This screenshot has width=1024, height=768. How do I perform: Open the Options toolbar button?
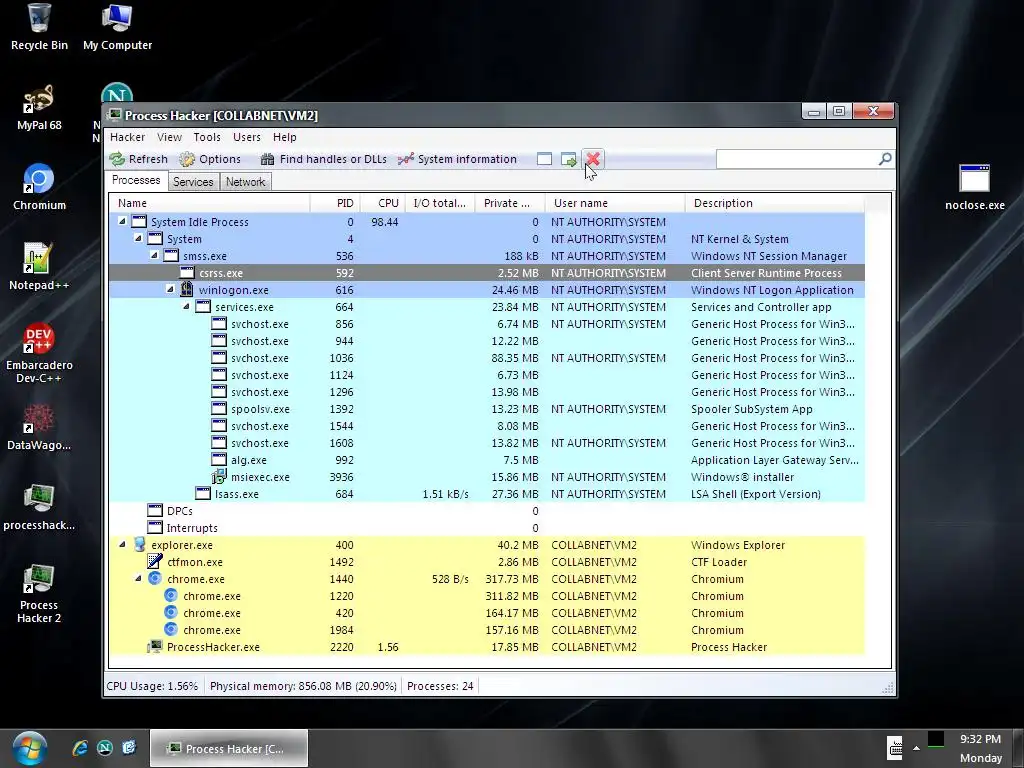click(210, 159)
